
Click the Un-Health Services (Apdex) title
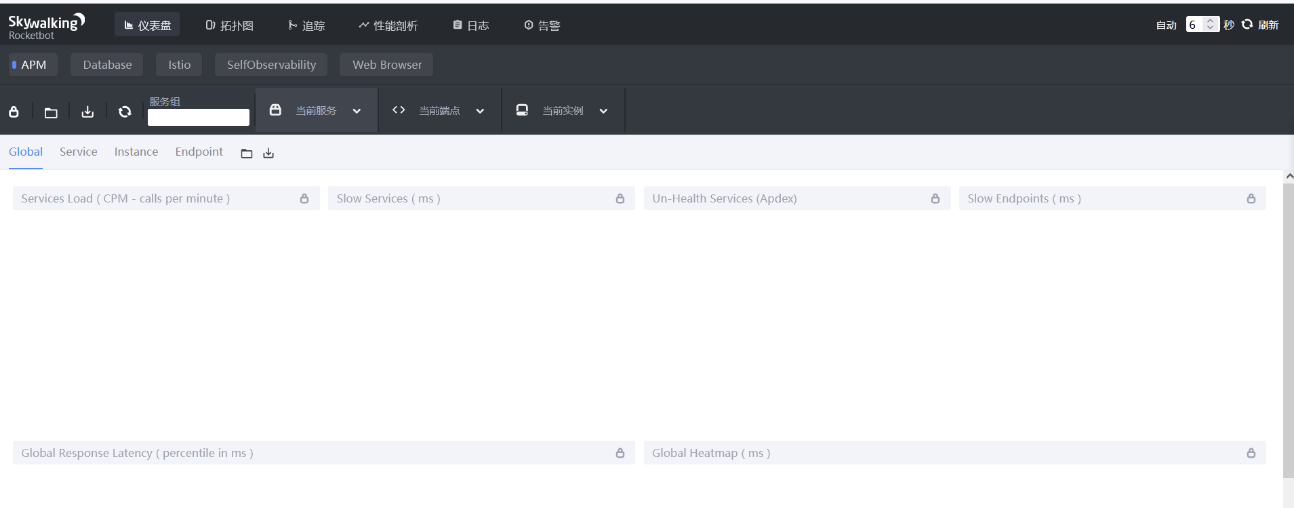tap(725, 199)
